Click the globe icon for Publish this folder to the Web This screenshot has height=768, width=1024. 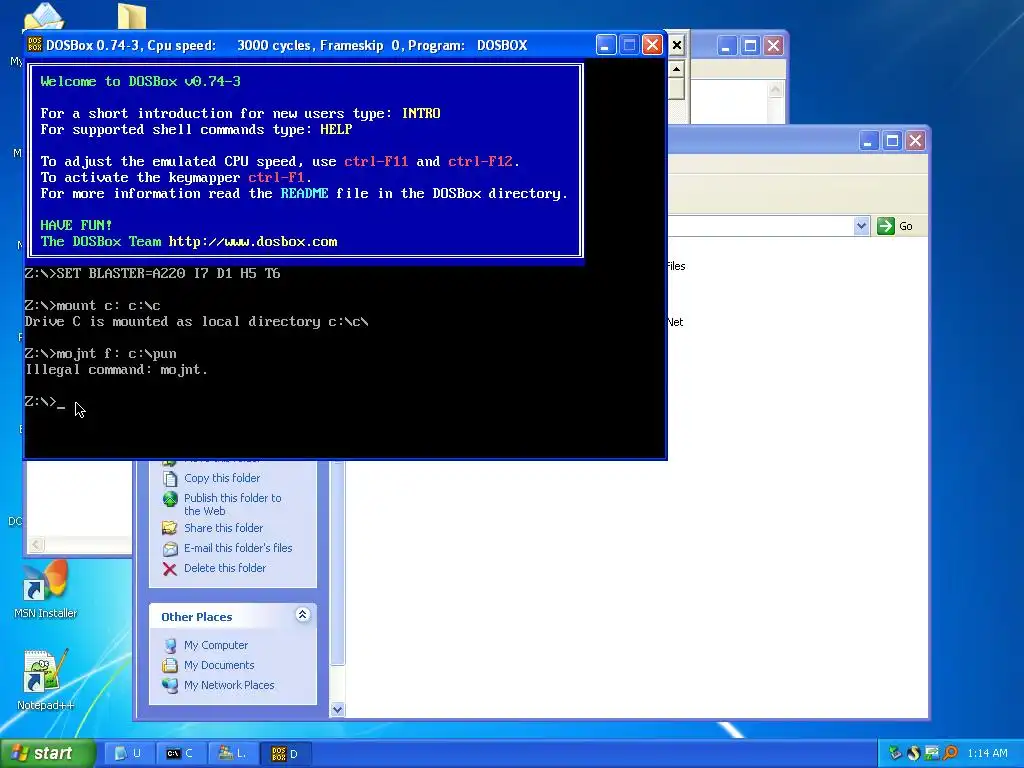[x=170, y=499]
